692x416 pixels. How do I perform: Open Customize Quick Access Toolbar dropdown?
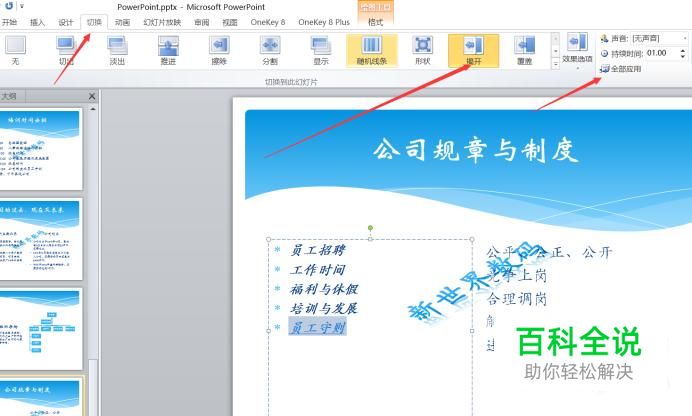(x=22, y=7)
